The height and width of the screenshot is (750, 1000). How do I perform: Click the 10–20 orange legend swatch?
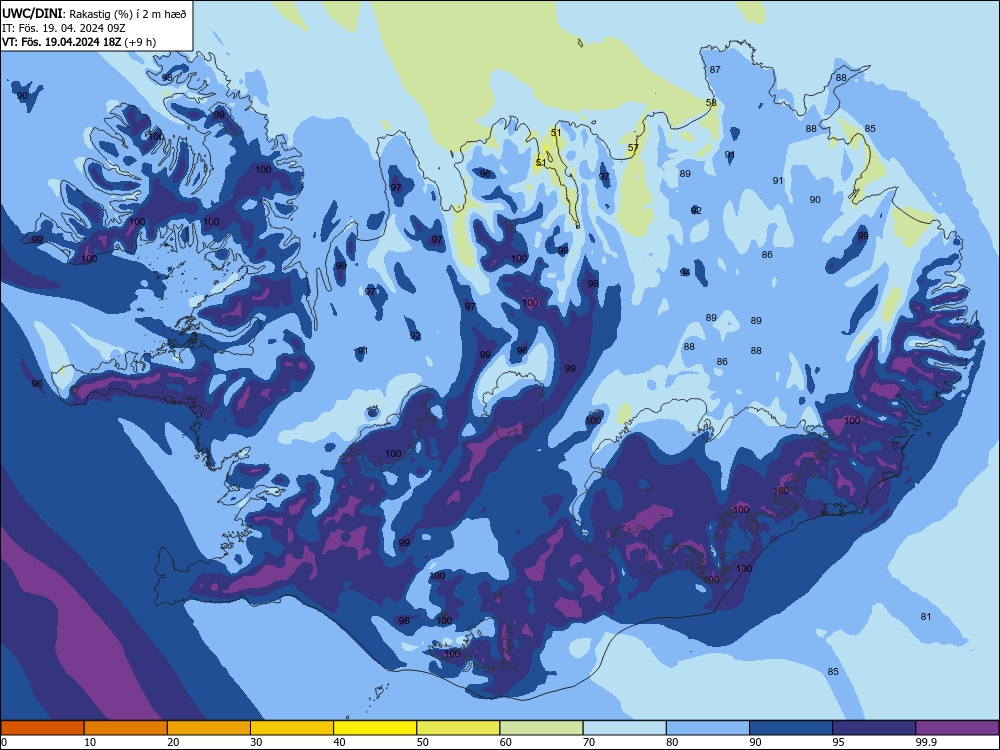click(x=126, y=728)
